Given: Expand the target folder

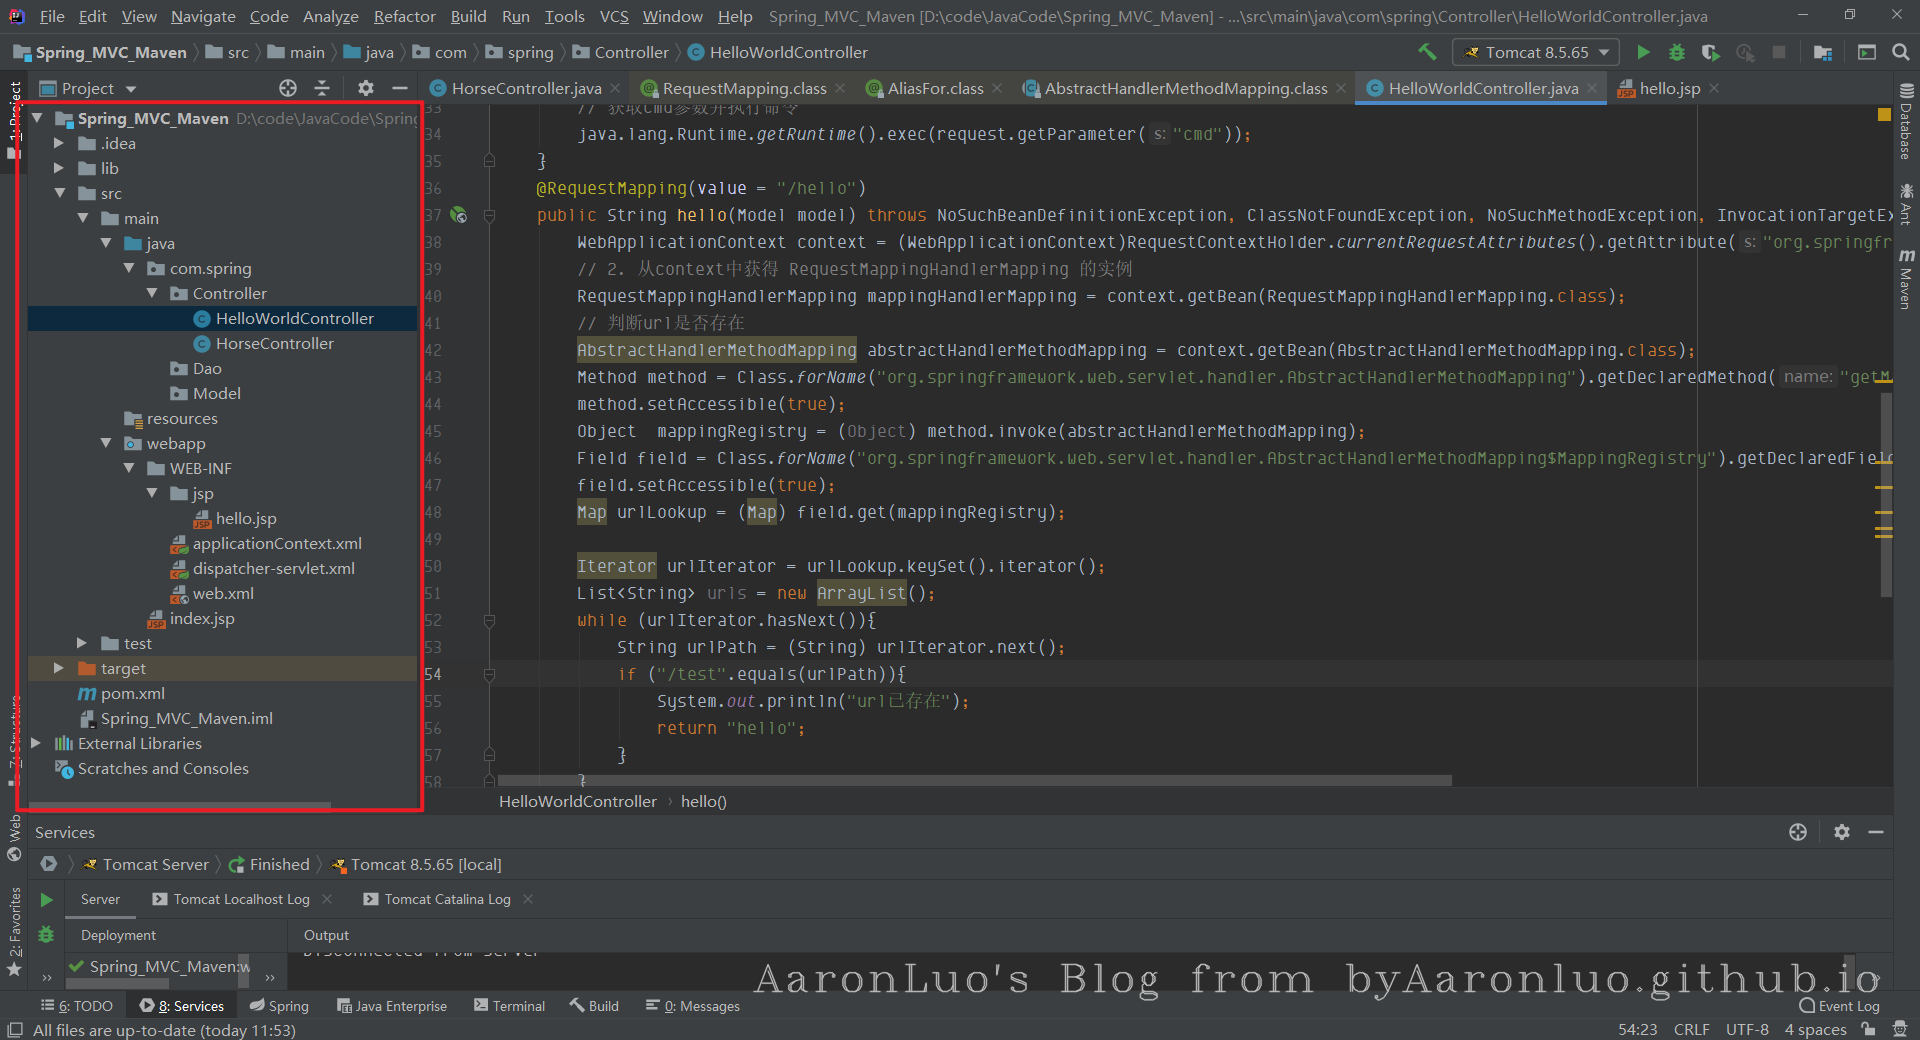Looking at the screenshot, I should tap(59, 668).
